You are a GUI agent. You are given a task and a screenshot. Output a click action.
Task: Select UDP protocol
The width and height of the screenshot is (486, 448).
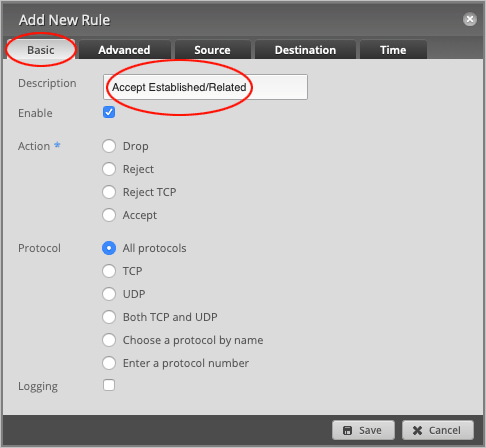click(x=109, y=294)
